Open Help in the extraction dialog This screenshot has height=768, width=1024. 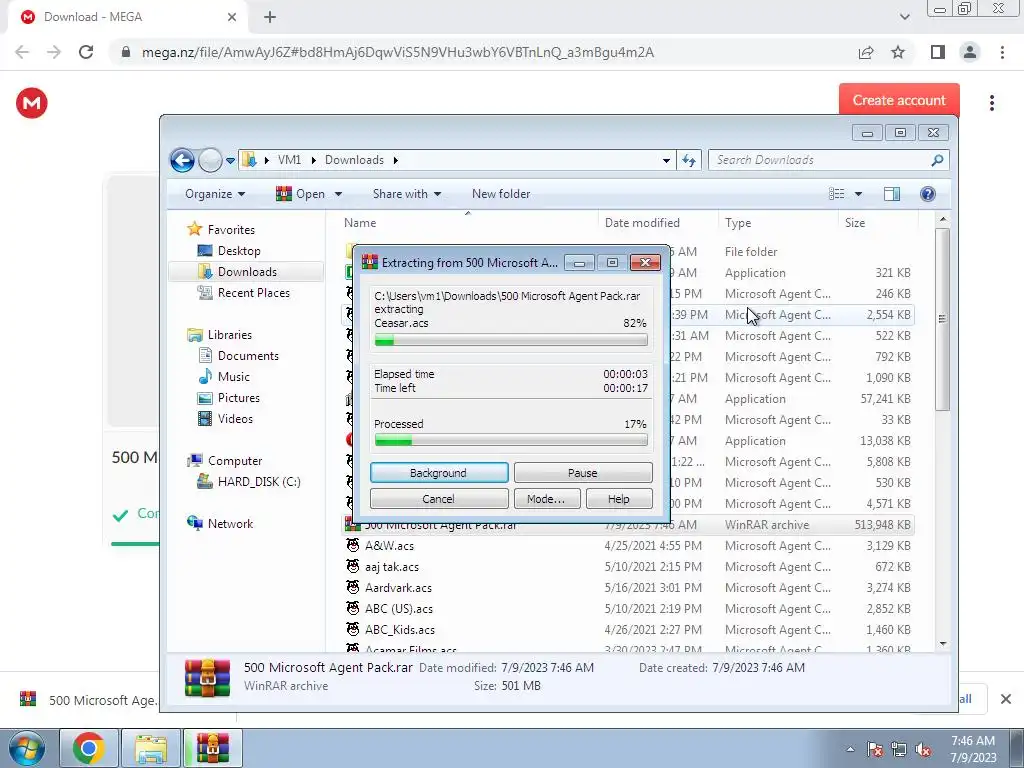pos(618,499)
